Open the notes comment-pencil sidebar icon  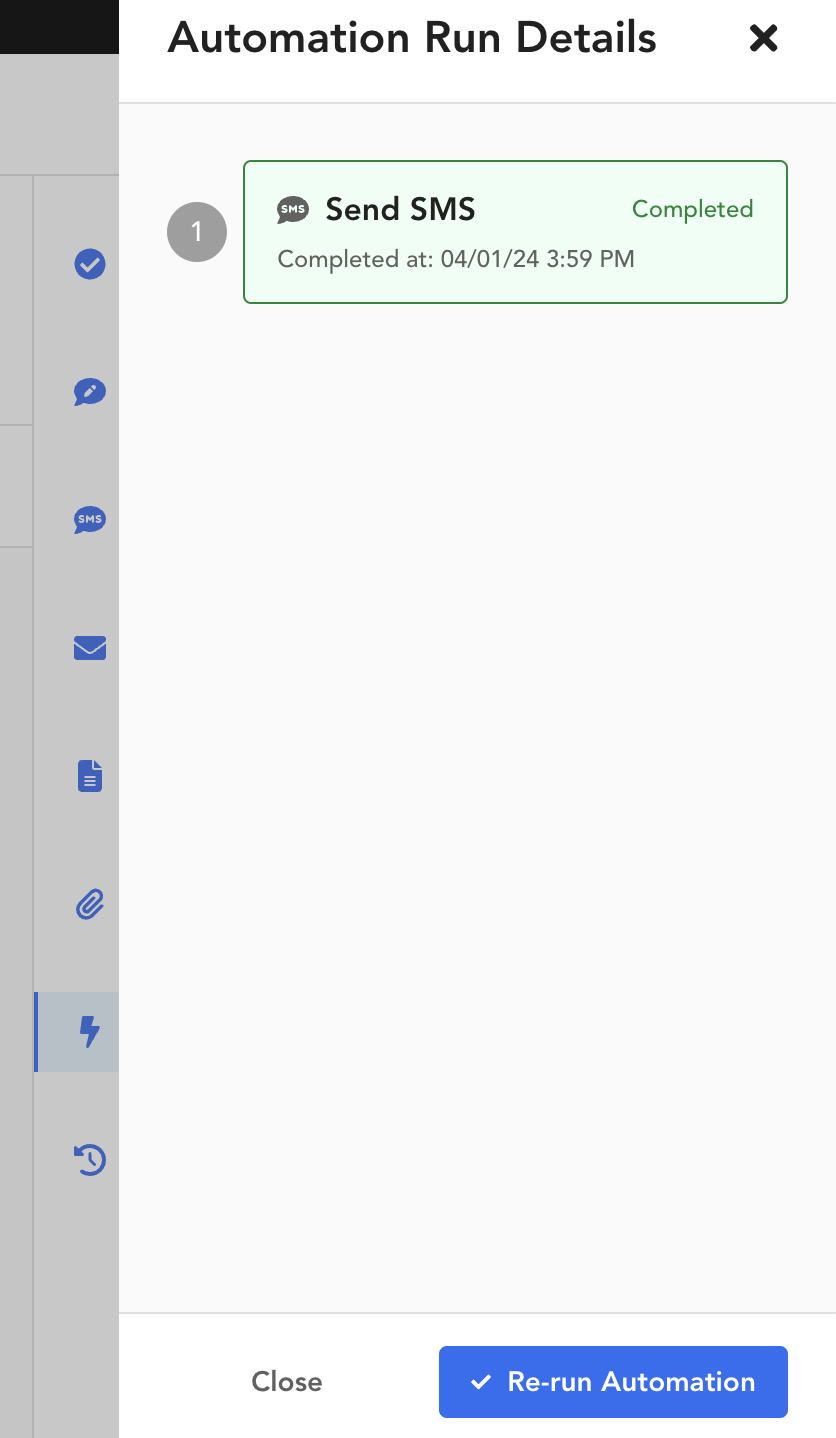[90, 392]
